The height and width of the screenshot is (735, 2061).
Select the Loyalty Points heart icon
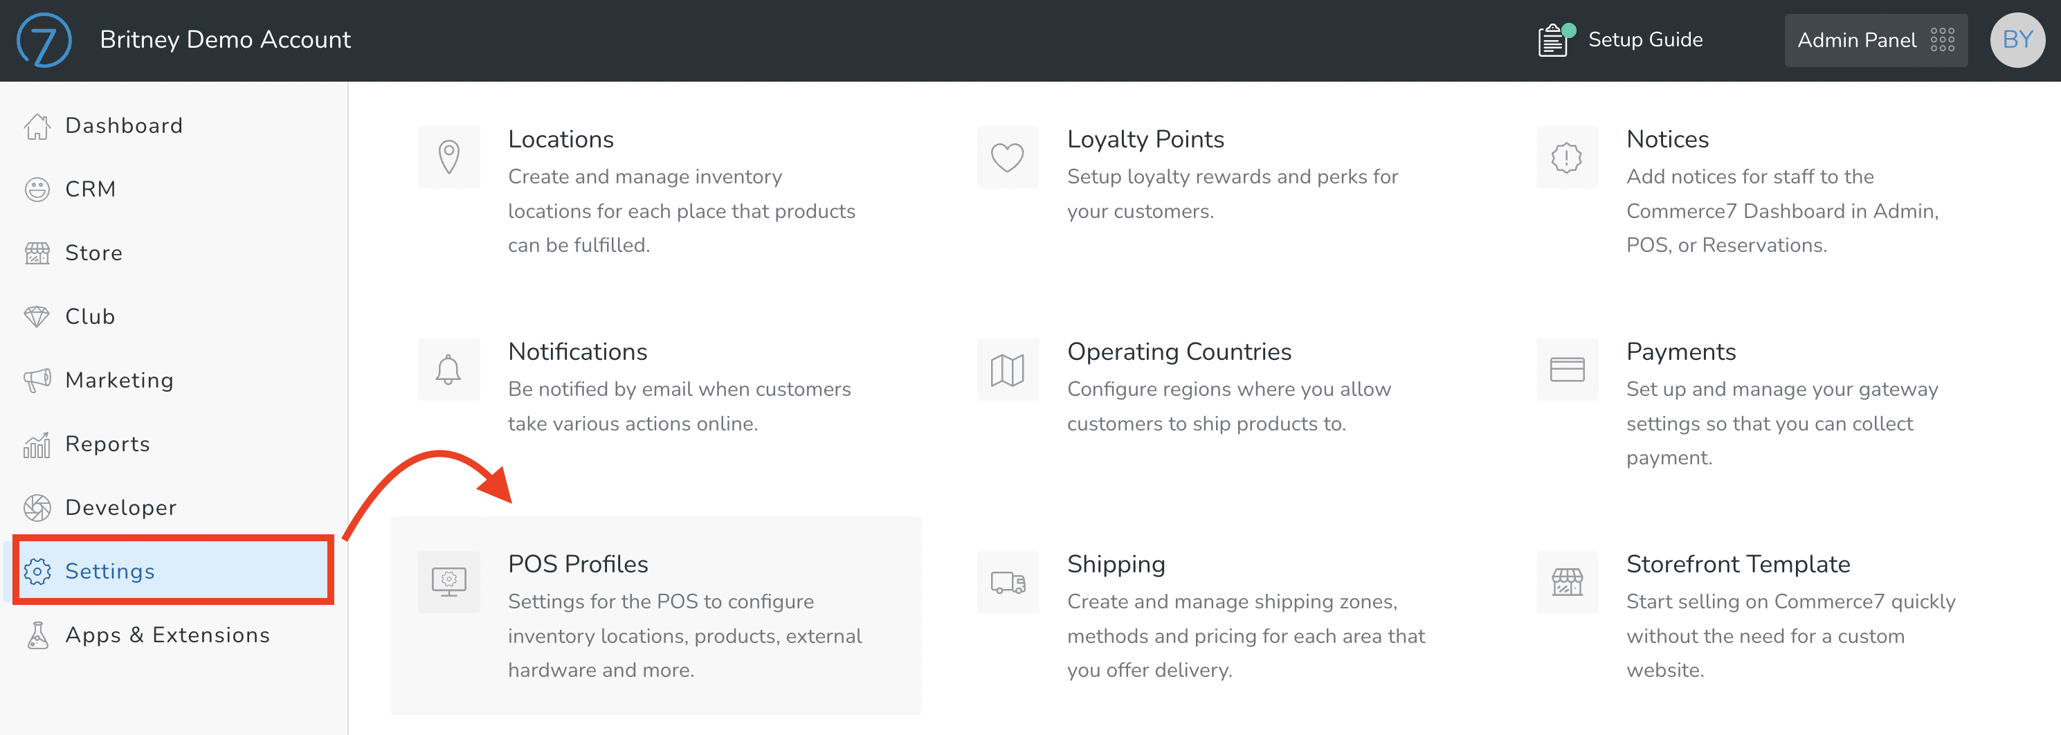tap(1007, 157)
